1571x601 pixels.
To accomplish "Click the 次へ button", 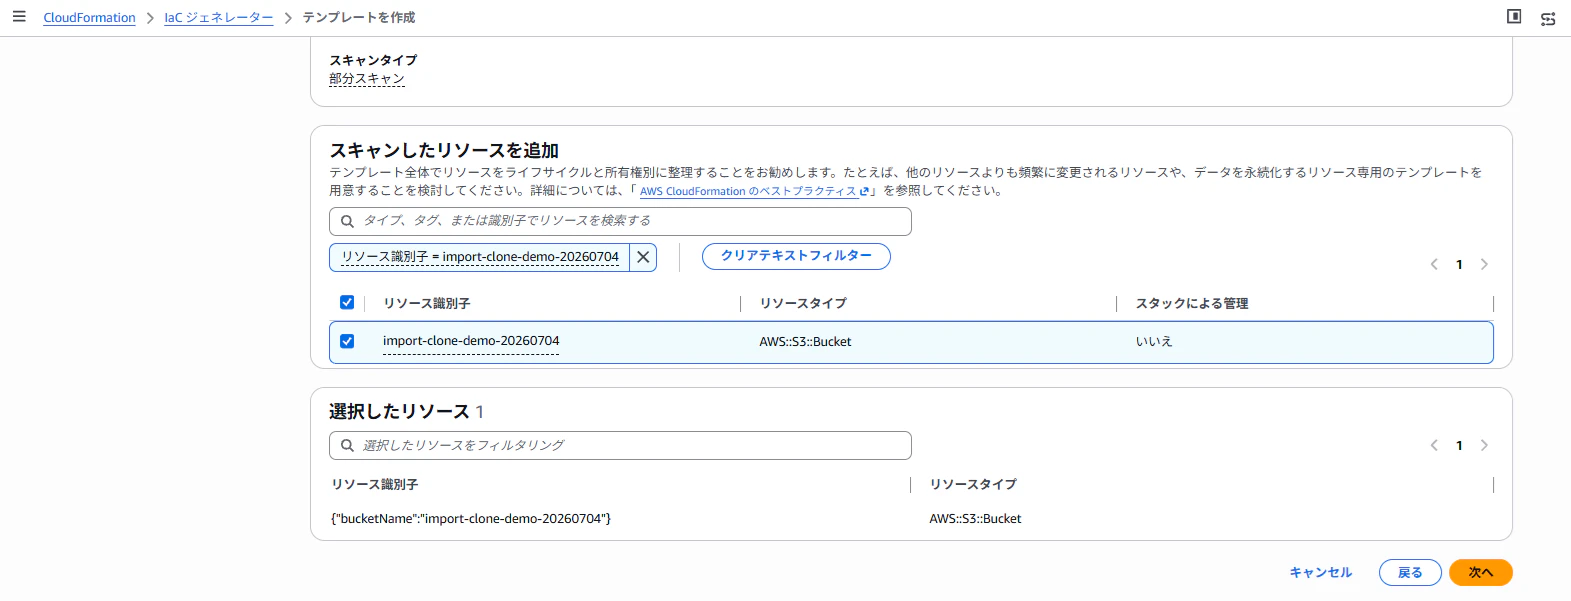I will [x=1480, y=572].
